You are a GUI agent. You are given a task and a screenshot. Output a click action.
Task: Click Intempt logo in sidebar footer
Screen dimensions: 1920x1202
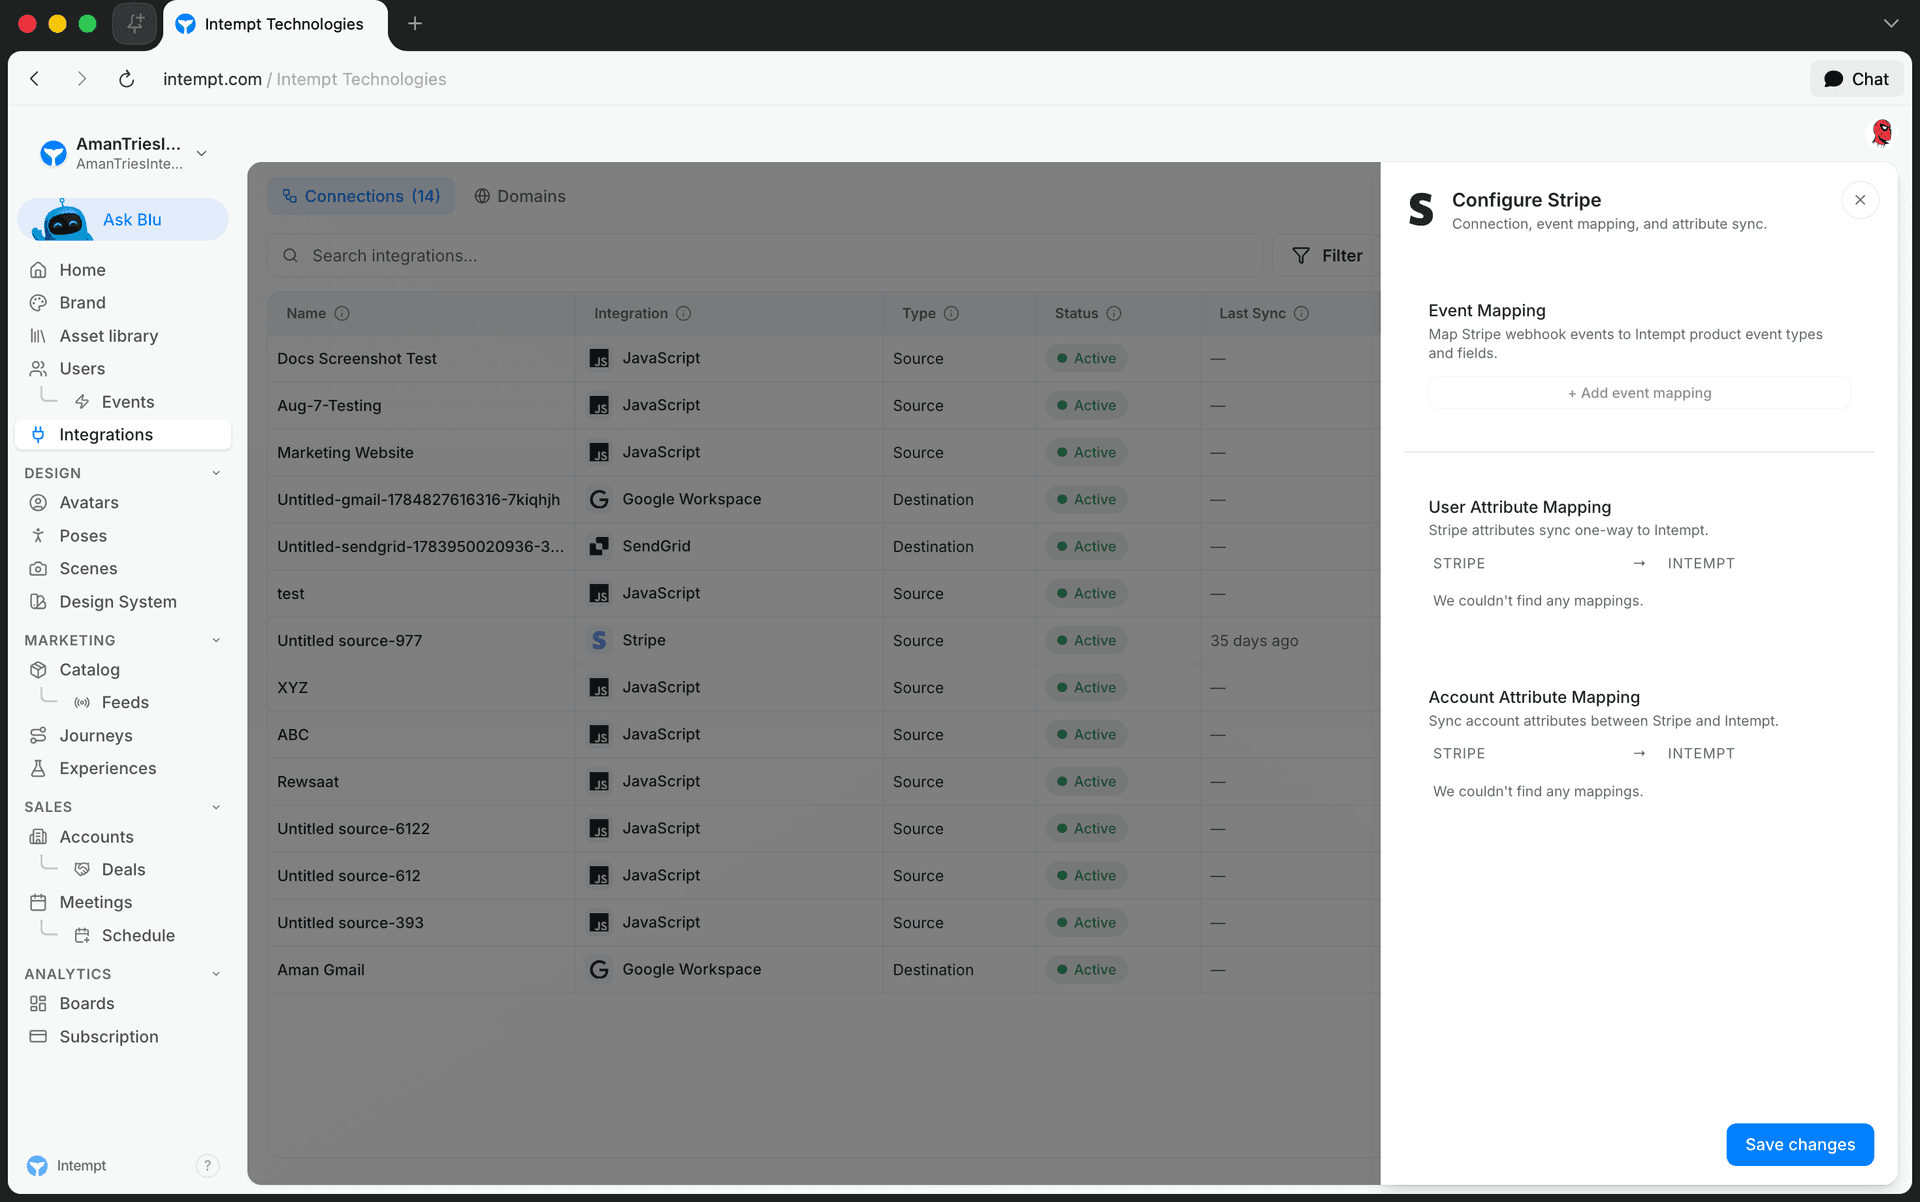pyautogui.click(x=37, y=1166)
